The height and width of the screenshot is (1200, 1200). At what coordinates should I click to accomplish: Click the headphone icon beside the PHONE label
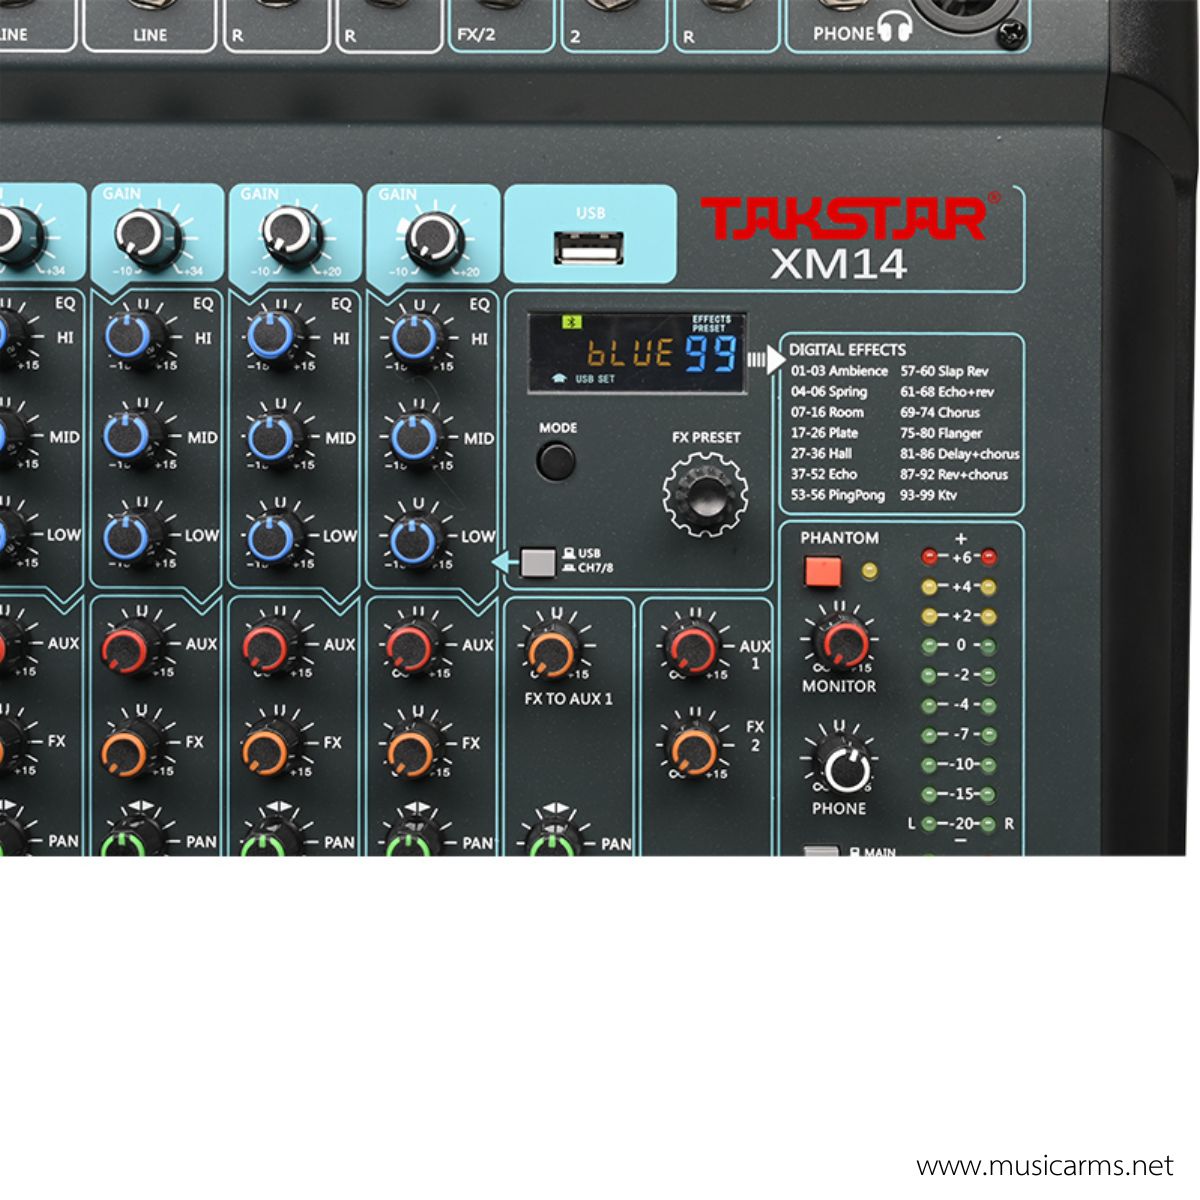tap(895, 28)
